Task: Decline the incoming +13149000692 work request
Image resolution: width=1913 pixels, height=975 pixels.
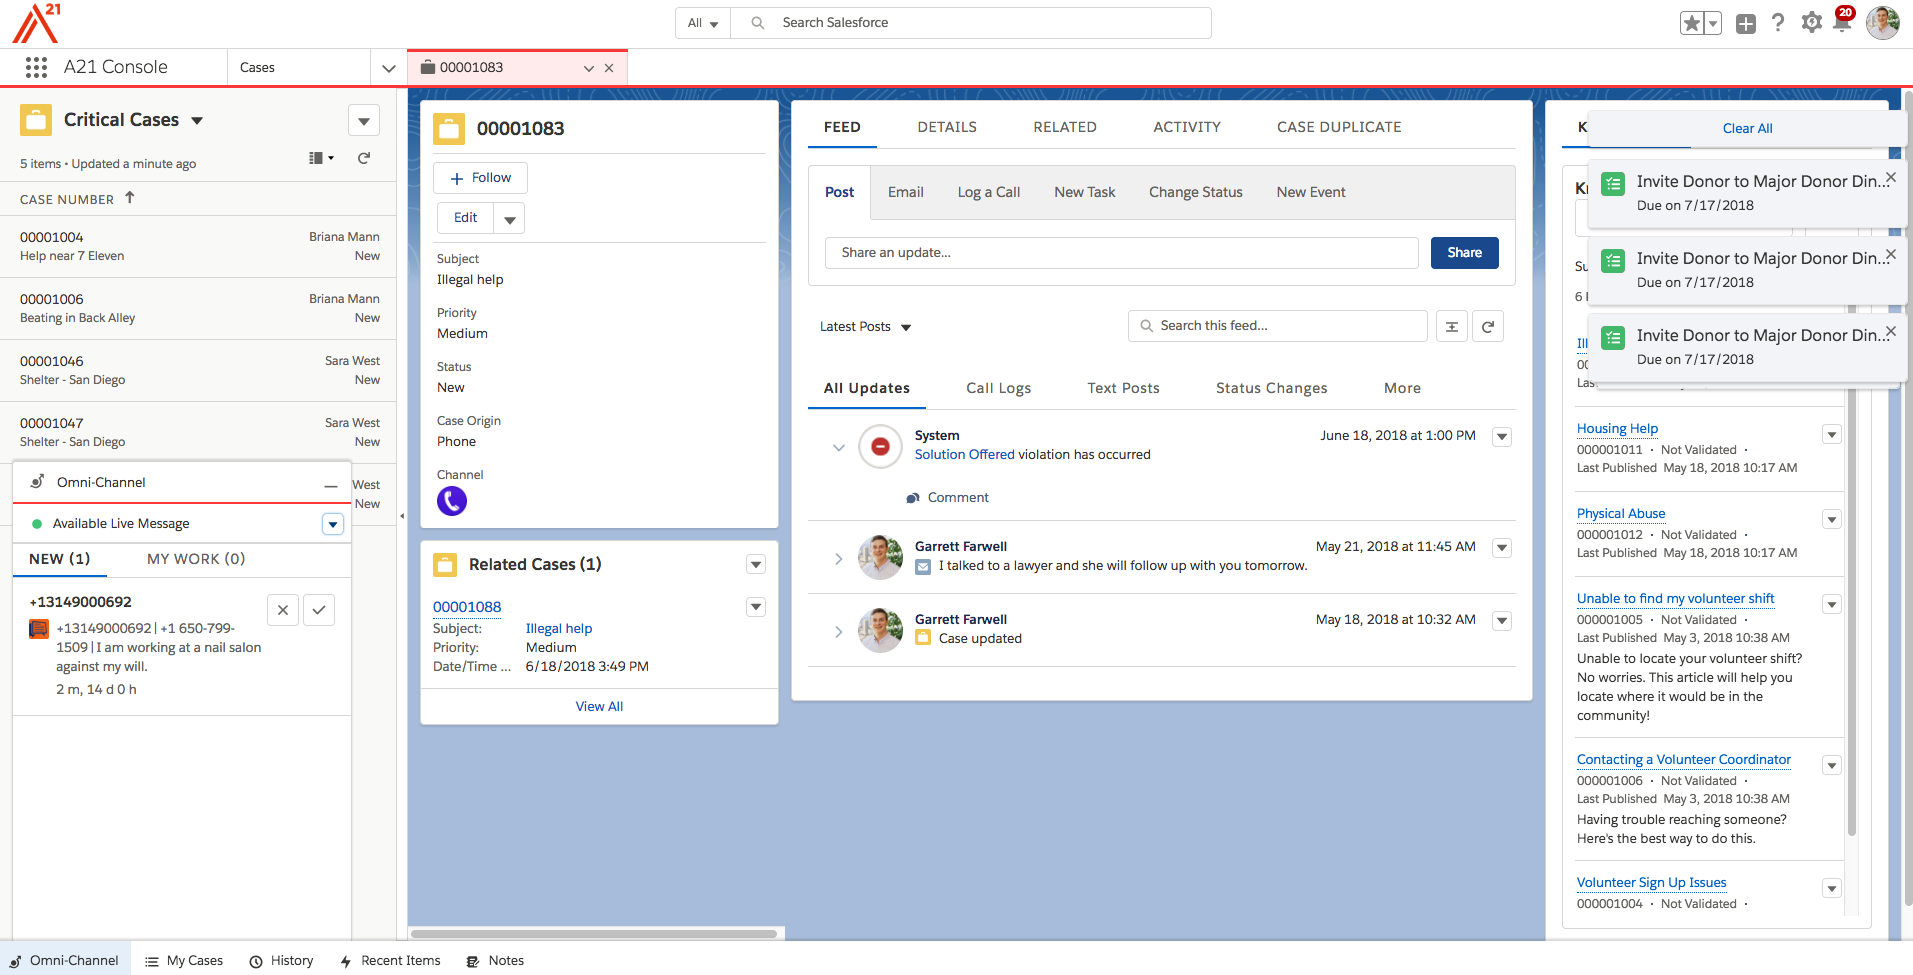Action: (x=283, y=610)
